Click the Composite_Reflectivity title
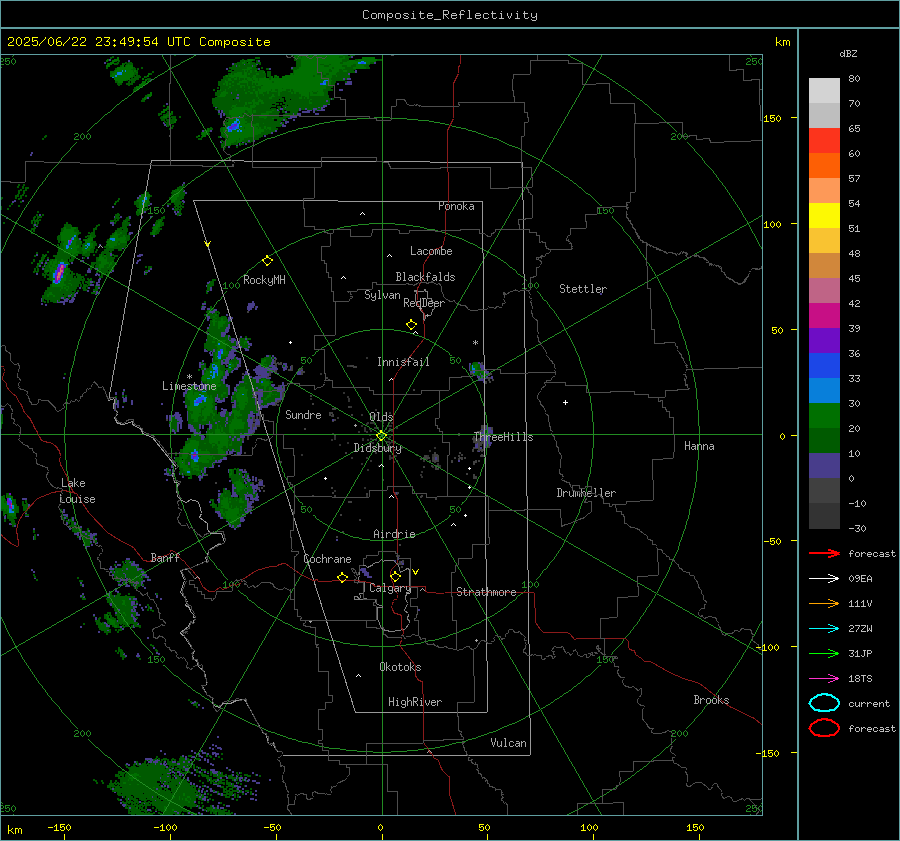Screen dimensions: 900x841 449,15
